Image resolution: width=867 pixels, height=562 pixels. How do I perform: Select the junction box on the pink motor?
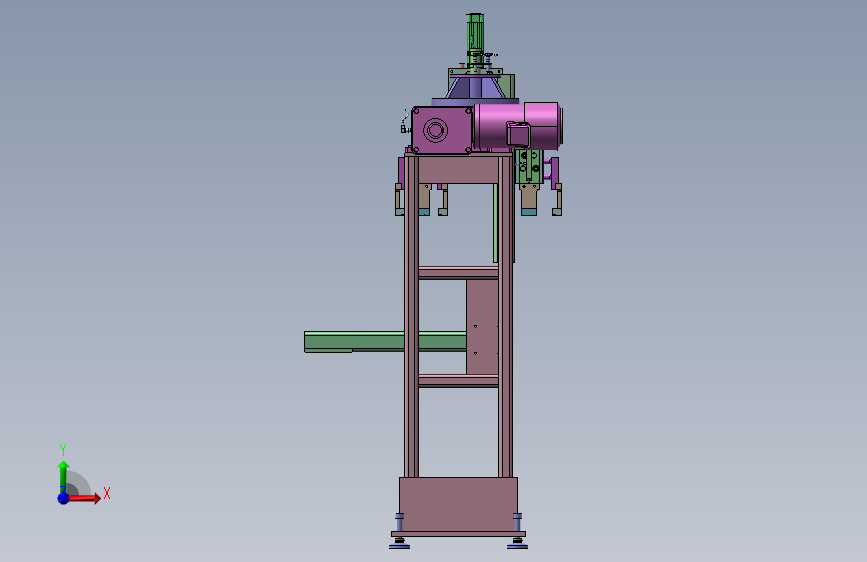tap(518, 135)
